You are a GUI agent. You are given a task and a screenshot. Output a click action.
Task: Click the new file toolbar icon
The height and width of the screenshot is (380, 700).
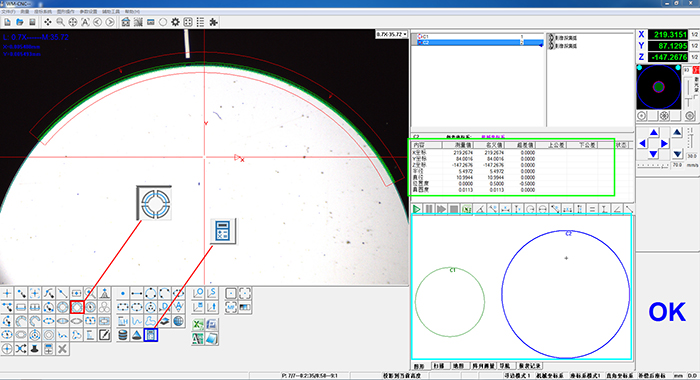point(8,22)
